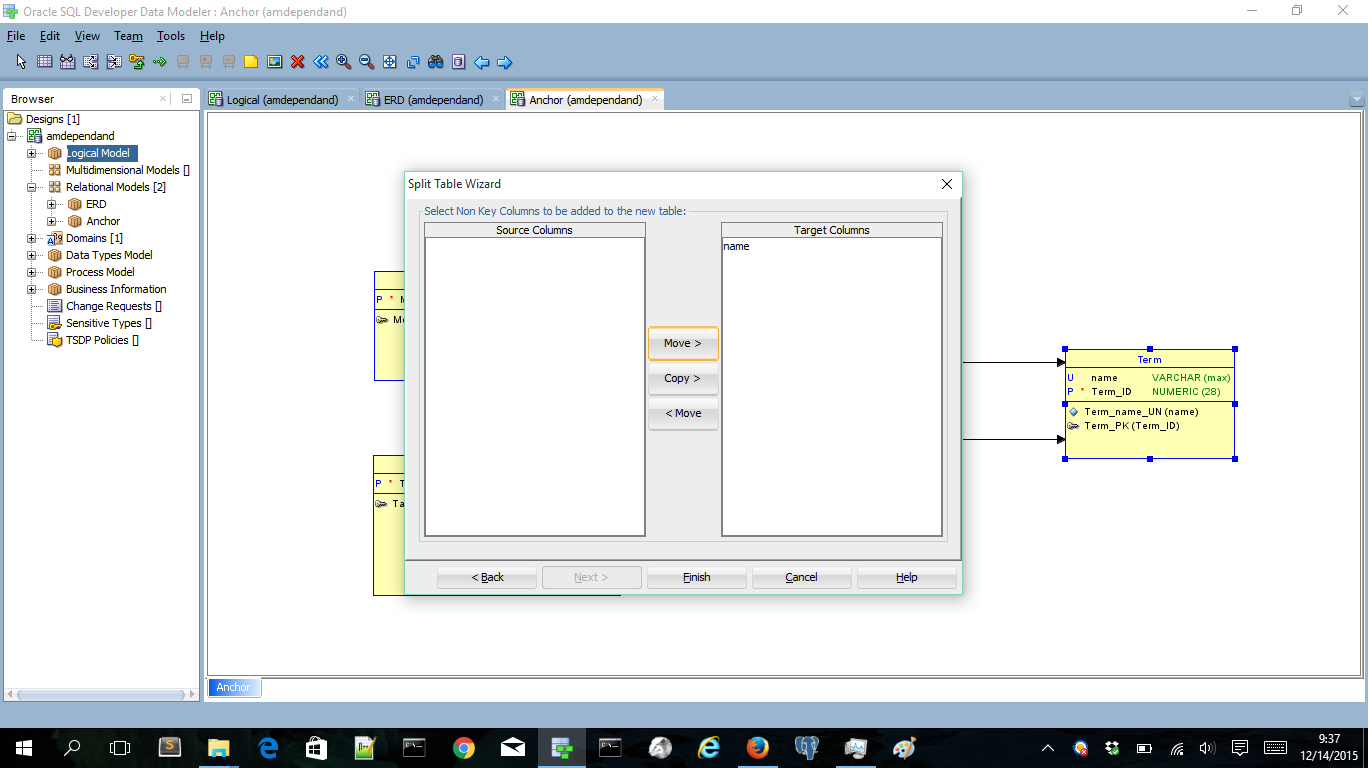The image size is (1368, 768).
Task: Click the New Table toolbar icon
Action: coord(44,62)
